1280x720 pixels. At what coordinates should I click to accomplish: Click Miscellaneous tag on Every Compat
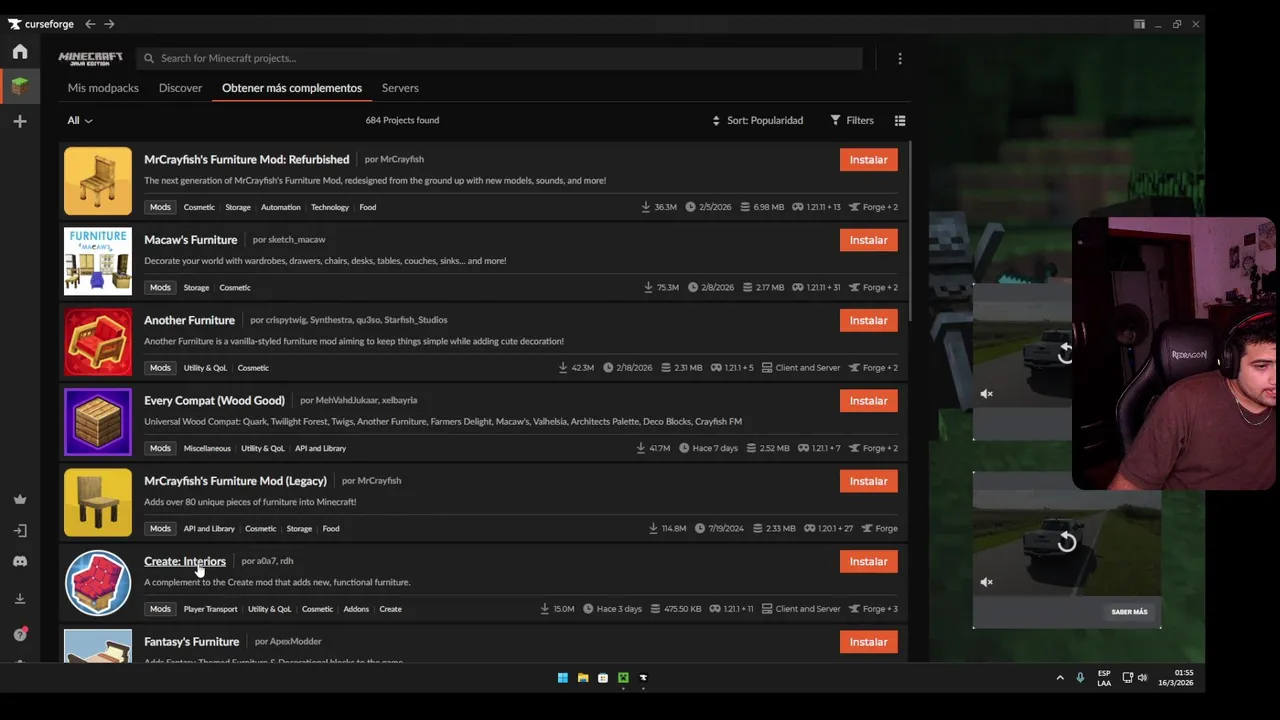point(207,448)
